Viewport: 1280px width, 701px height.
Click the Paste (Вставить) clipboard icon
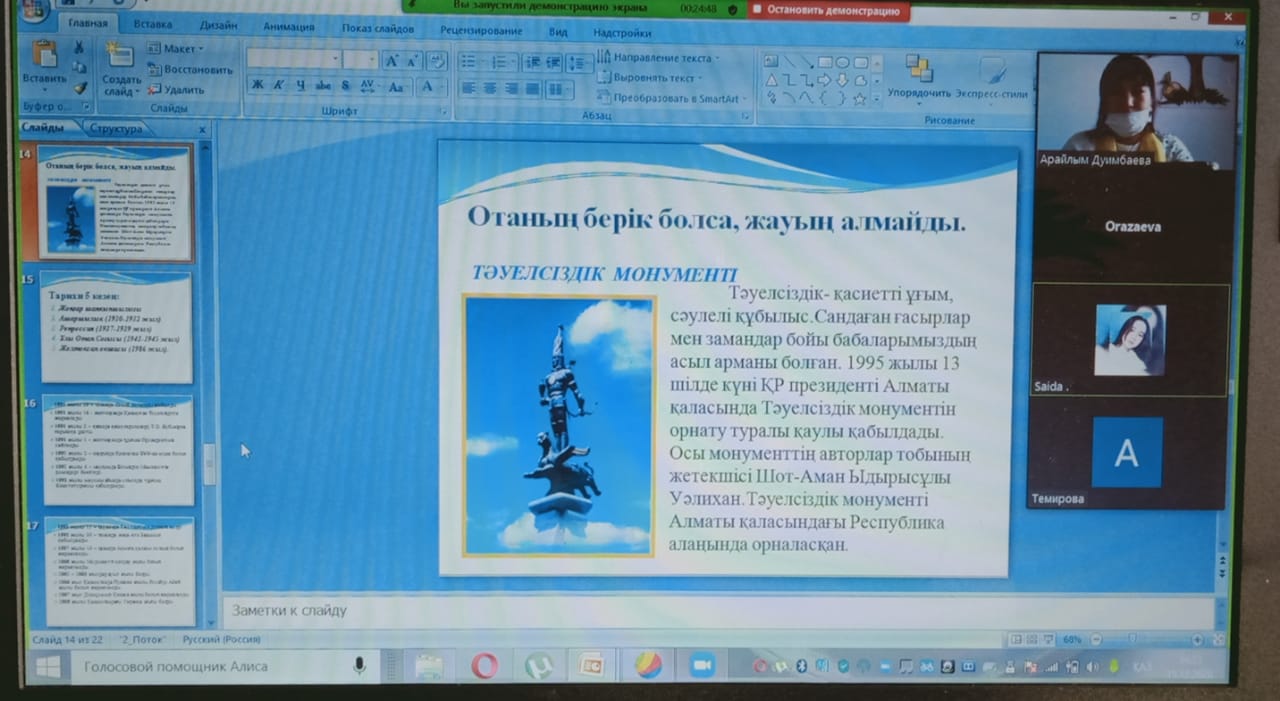44,62
